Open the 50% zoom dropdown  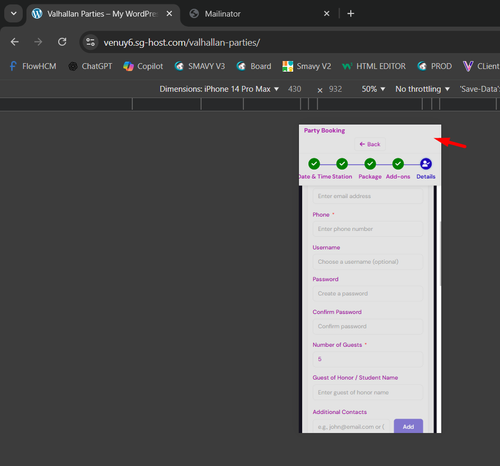coord(373,89)
